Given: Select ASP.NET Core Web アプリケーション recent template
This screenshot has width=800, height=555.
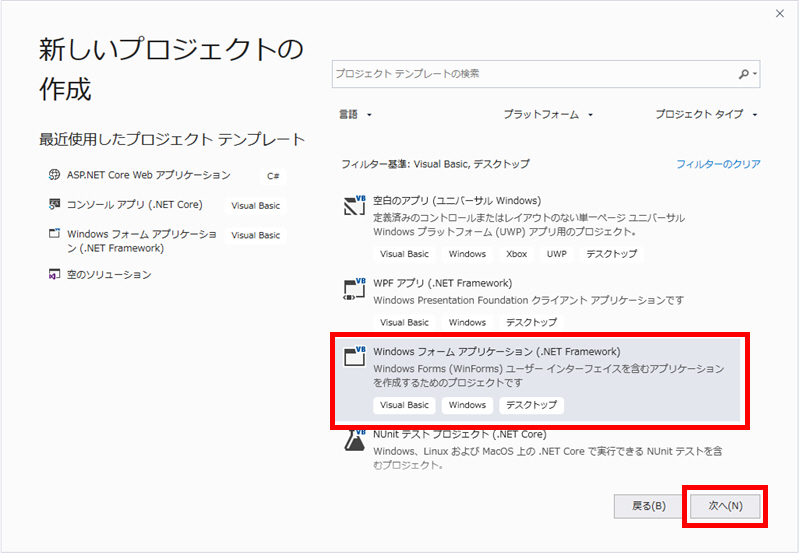Looking at the screenshot, I should (148, 175).
